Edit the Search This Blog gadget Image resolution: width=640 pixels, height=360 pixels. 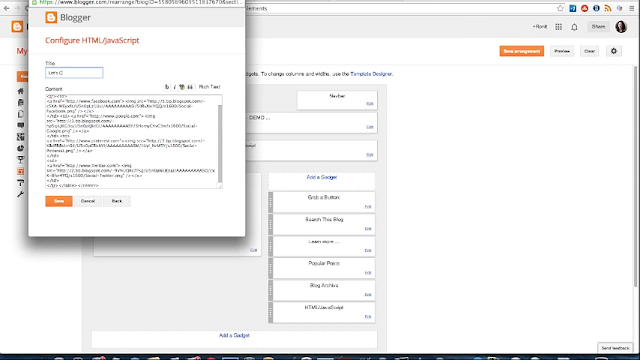tap(368, 229)
